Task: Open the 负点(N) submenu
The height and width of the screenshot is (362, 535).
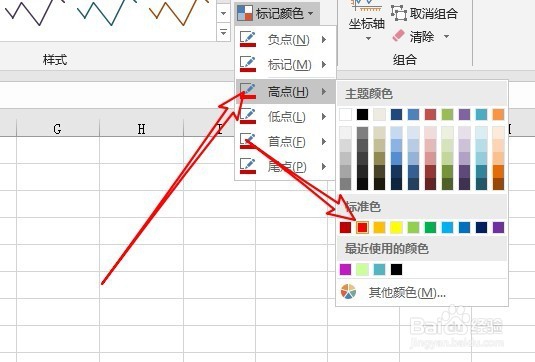Action: pos(285,40)
